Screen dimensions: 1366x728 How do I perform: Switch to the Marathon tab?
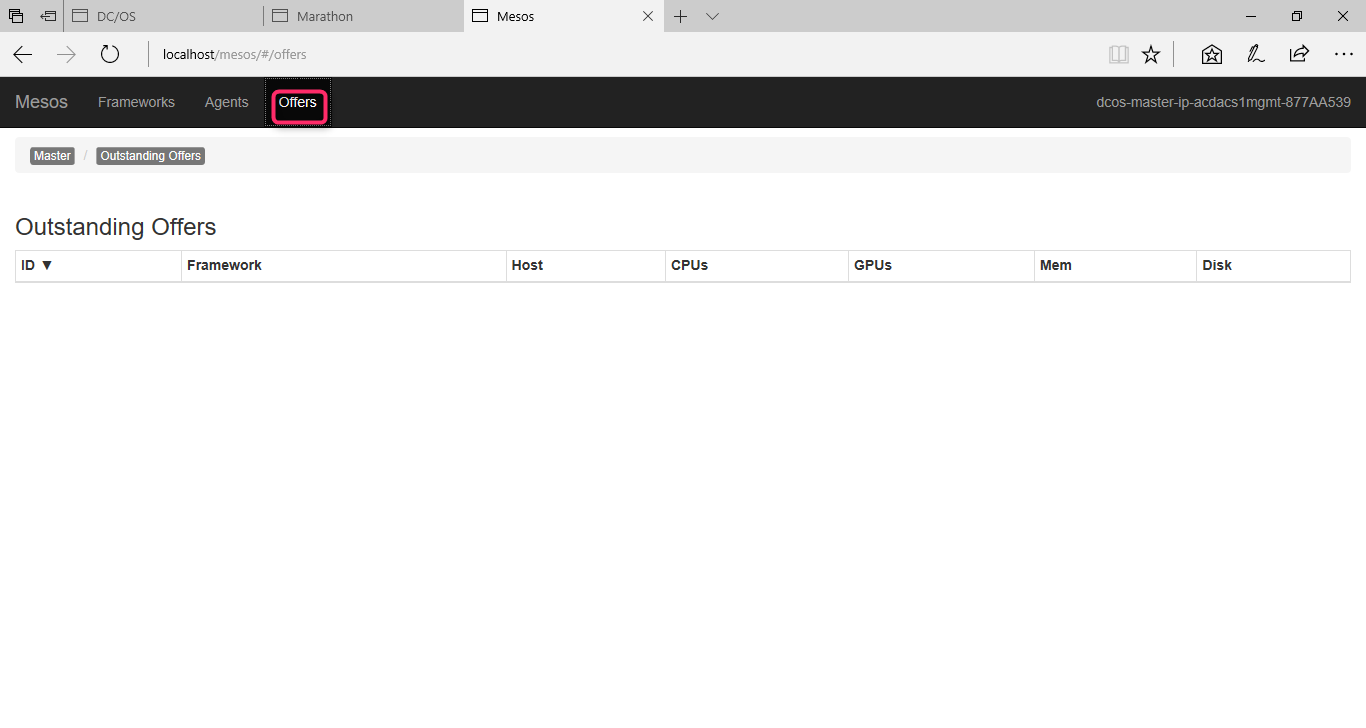coord(364,16)
